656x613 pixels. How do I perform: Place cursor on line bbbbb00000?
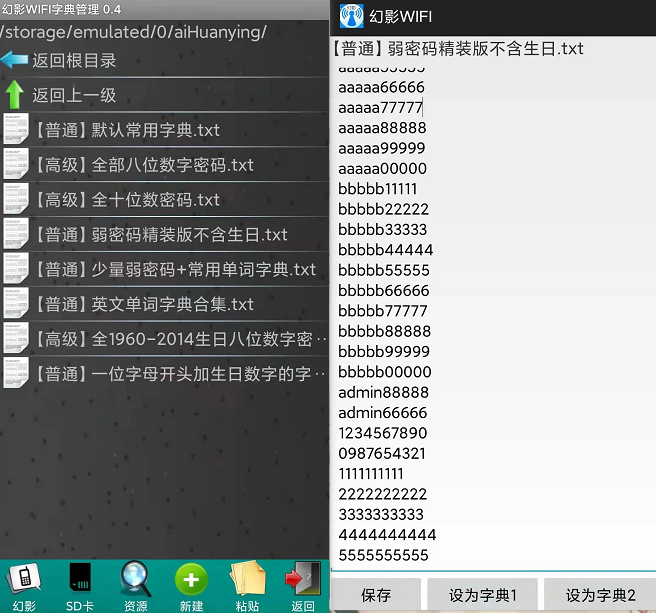[x=384, y=372]
